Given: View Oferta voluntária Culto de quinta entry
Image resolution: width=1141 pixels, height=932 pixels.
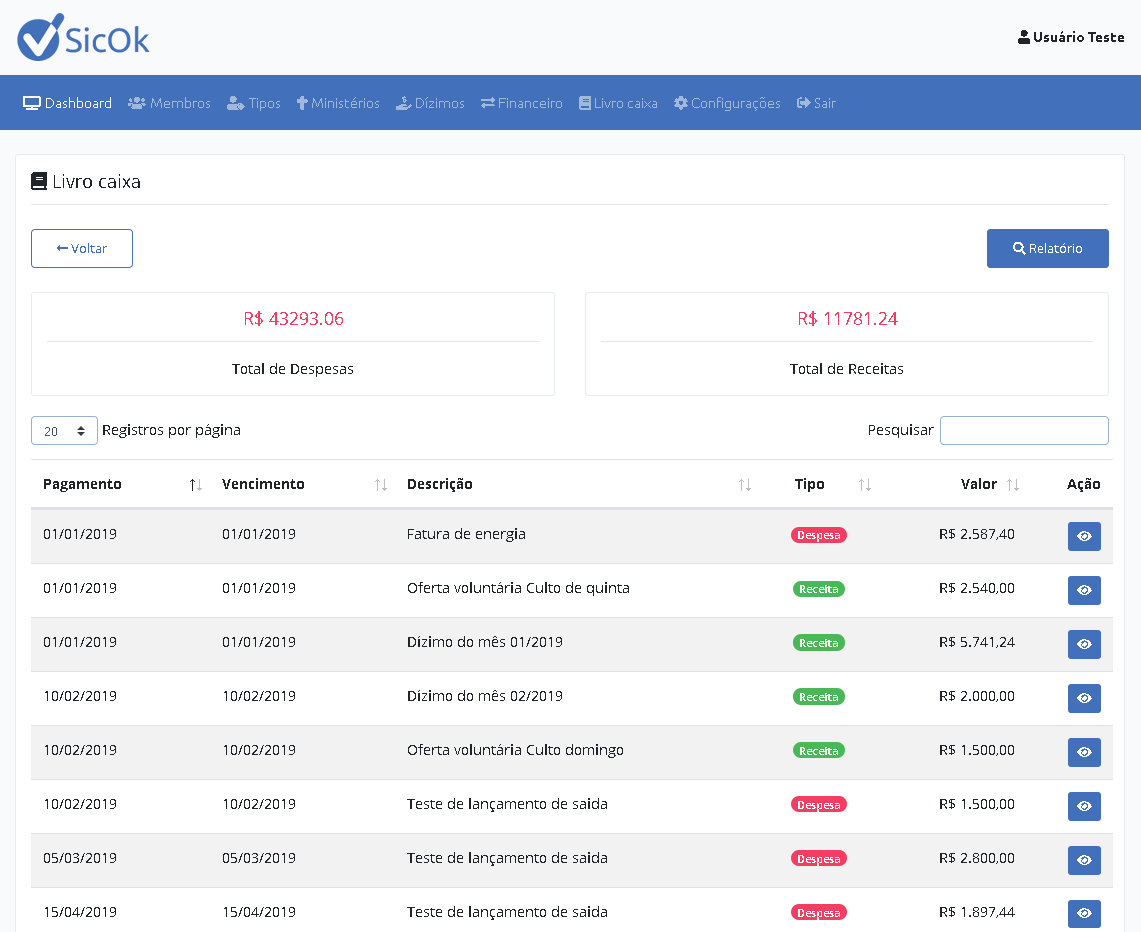Looking at the screenshot, I should [x=1084, y=590].
